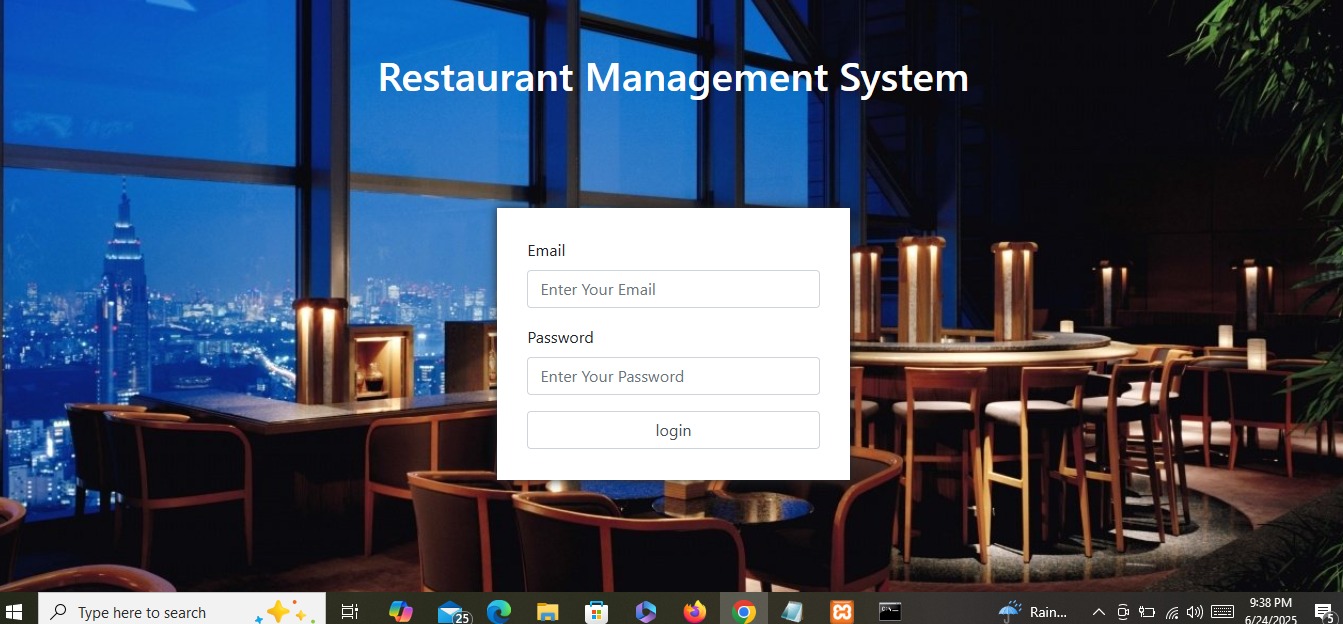Open the Mail app with 25 unread
The image size is (1343, 624).
point(453,612)
